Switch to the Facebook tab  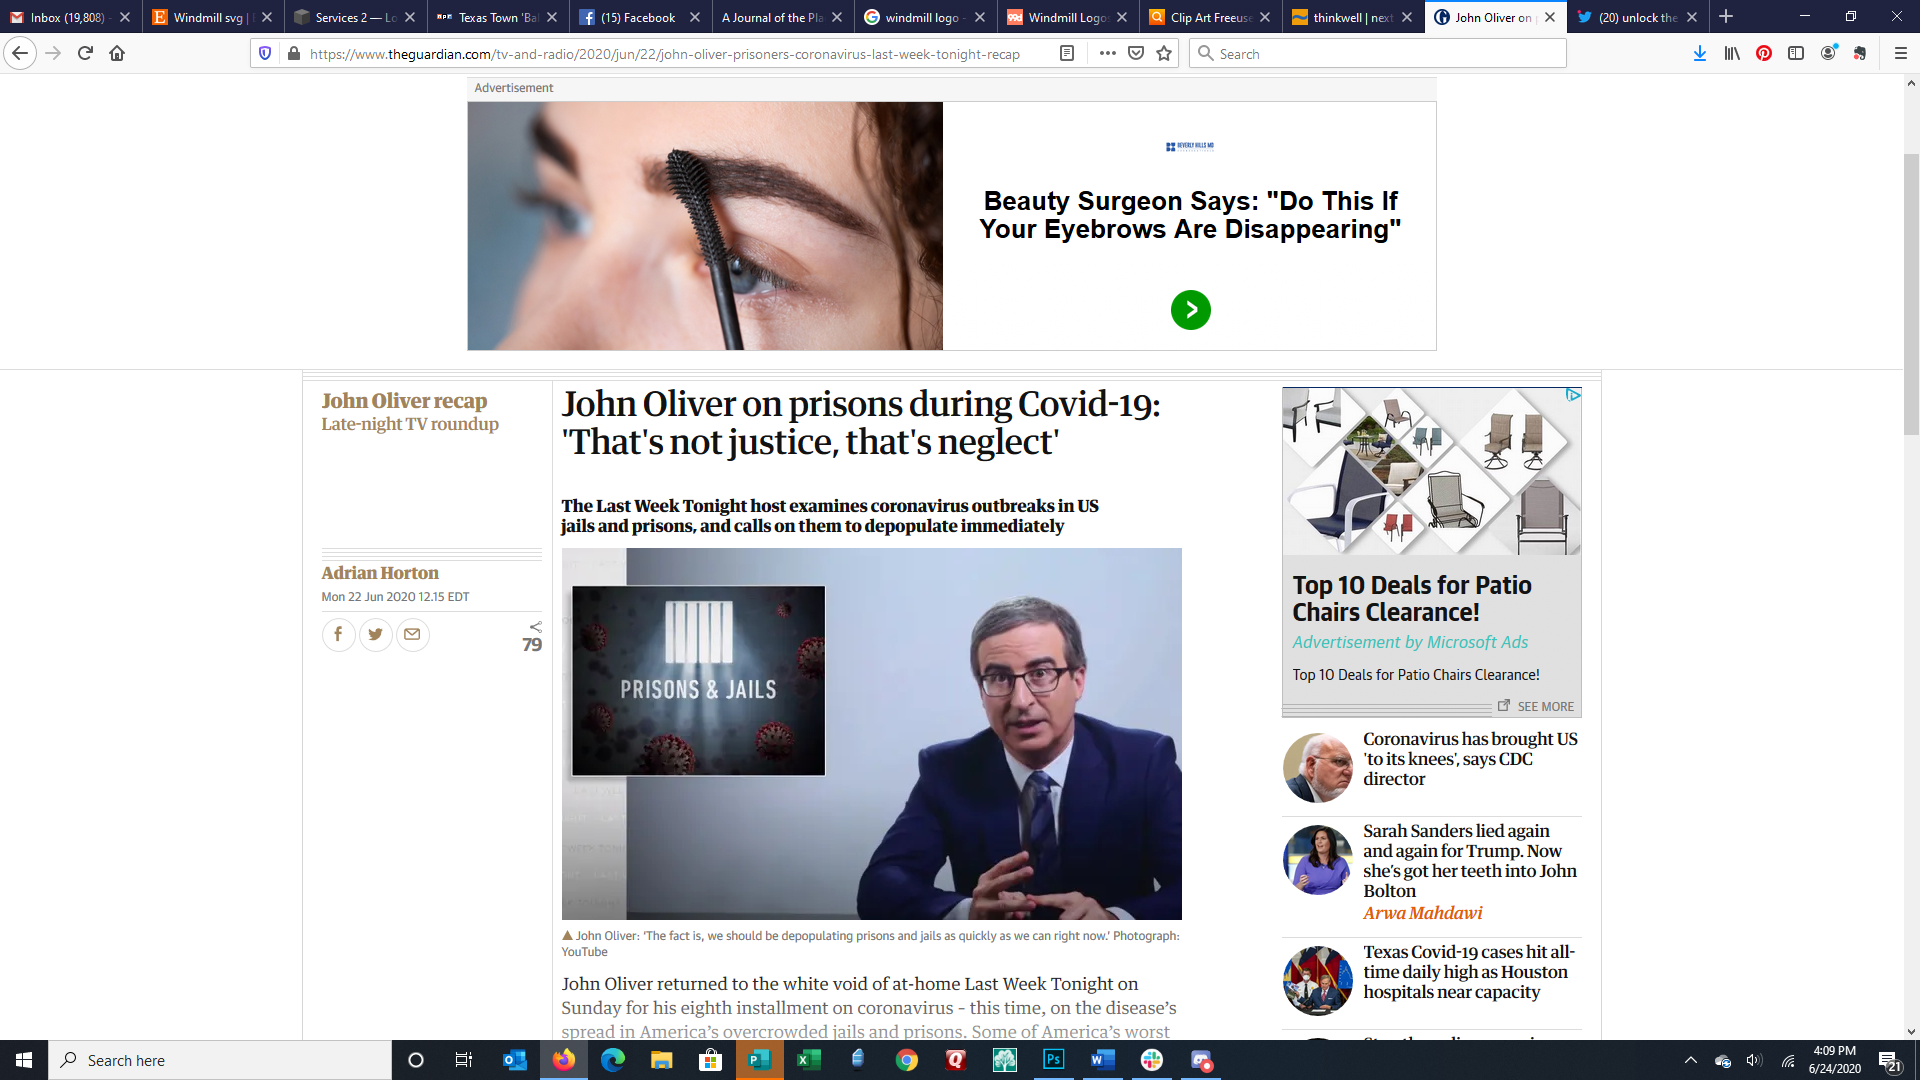[x=637, y=17]
